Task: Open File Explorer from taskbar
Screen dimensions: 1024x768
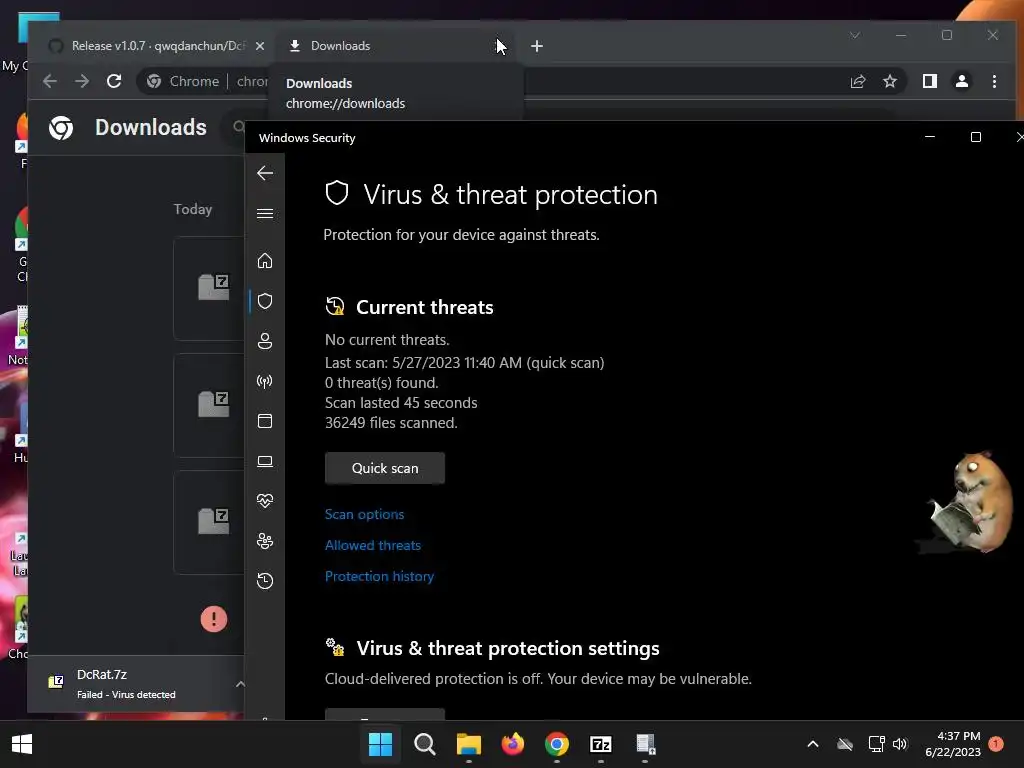Action: (469, 744)
